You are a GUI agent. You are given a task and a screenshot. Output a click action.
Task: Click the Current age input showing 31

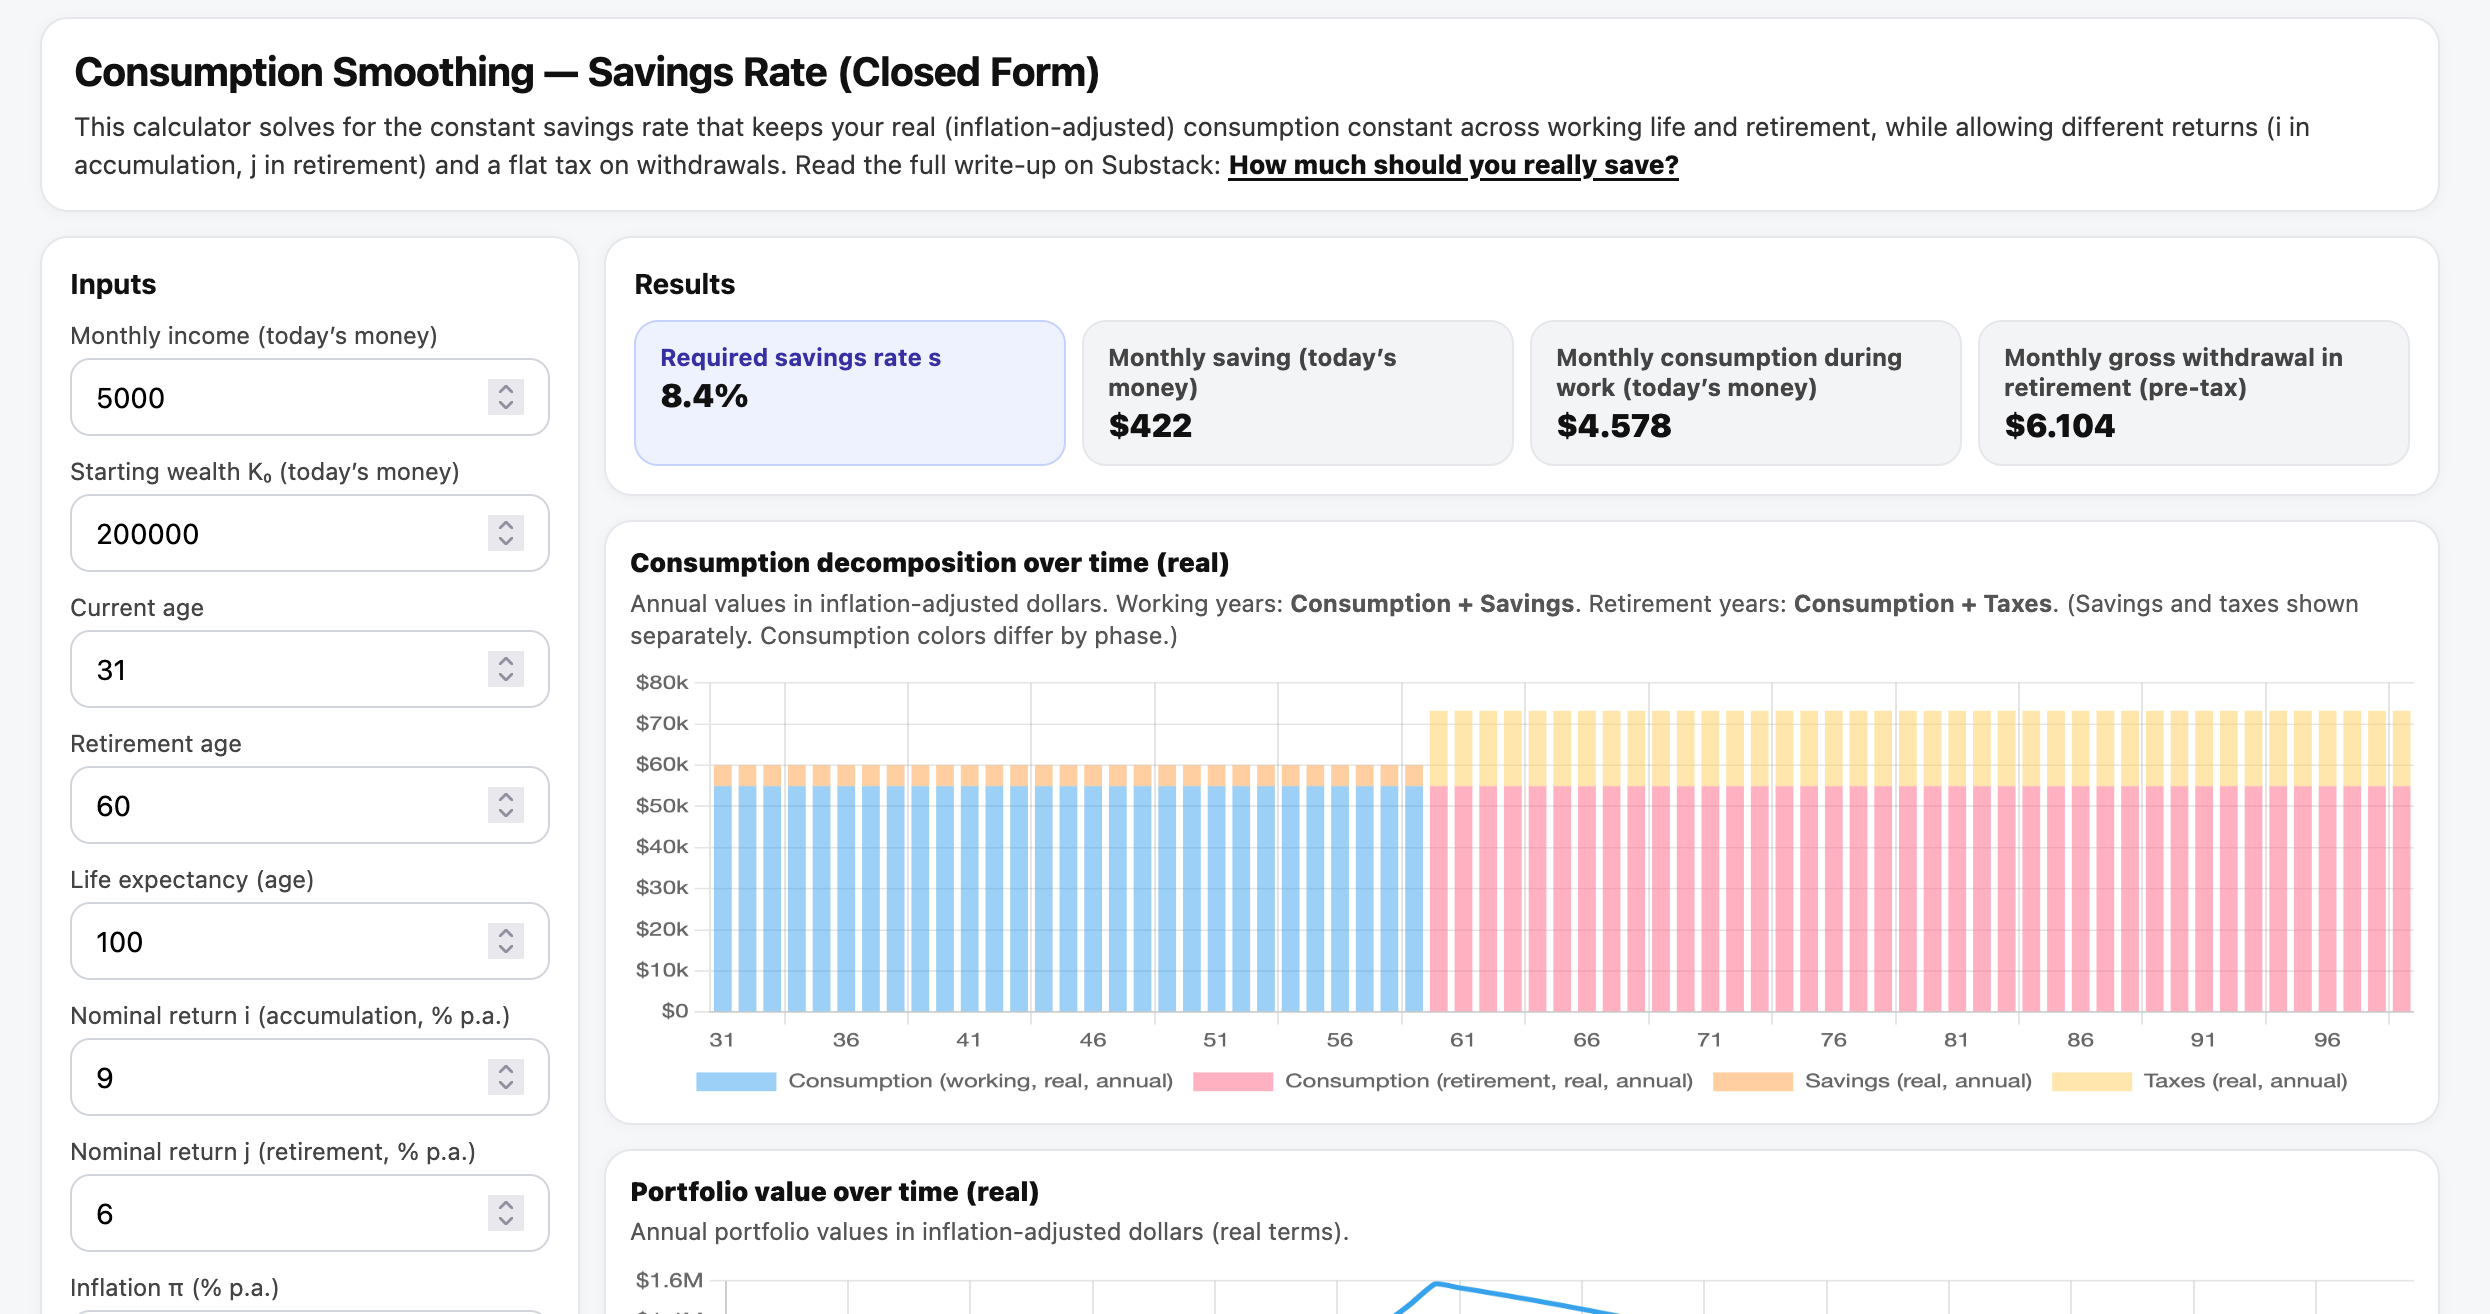[280, 669]
